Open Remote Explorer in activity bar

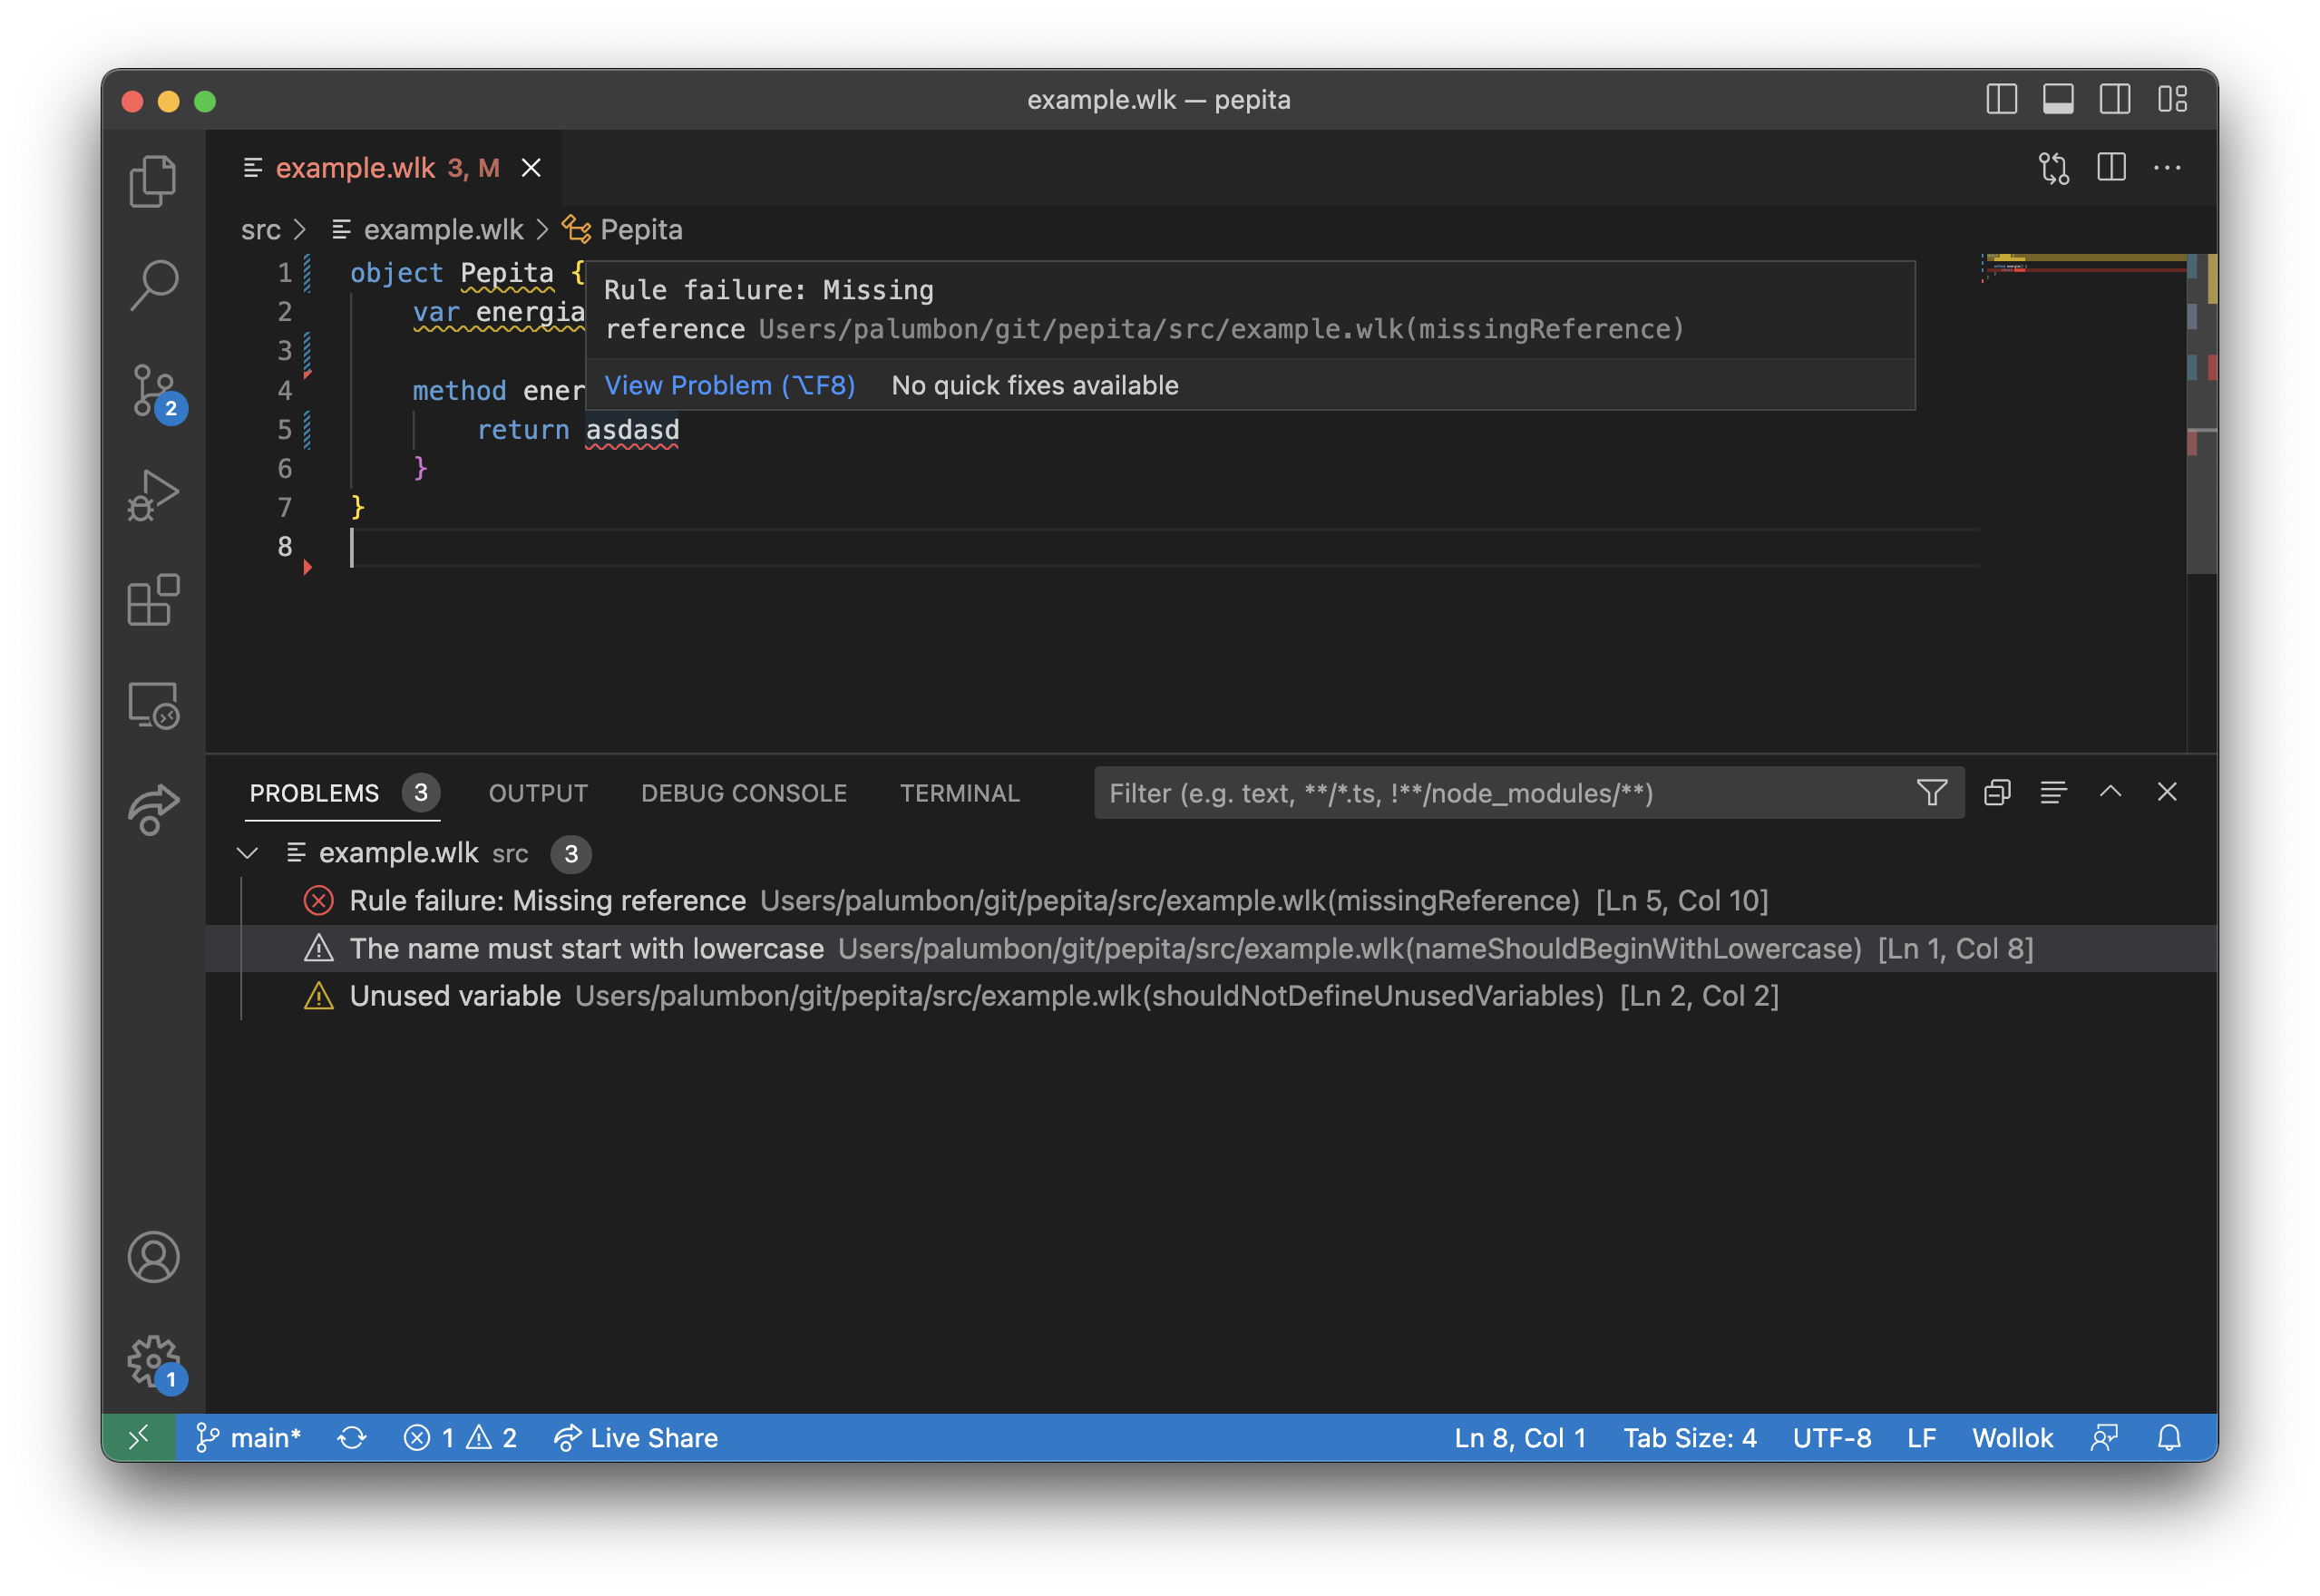coord(153,705)
